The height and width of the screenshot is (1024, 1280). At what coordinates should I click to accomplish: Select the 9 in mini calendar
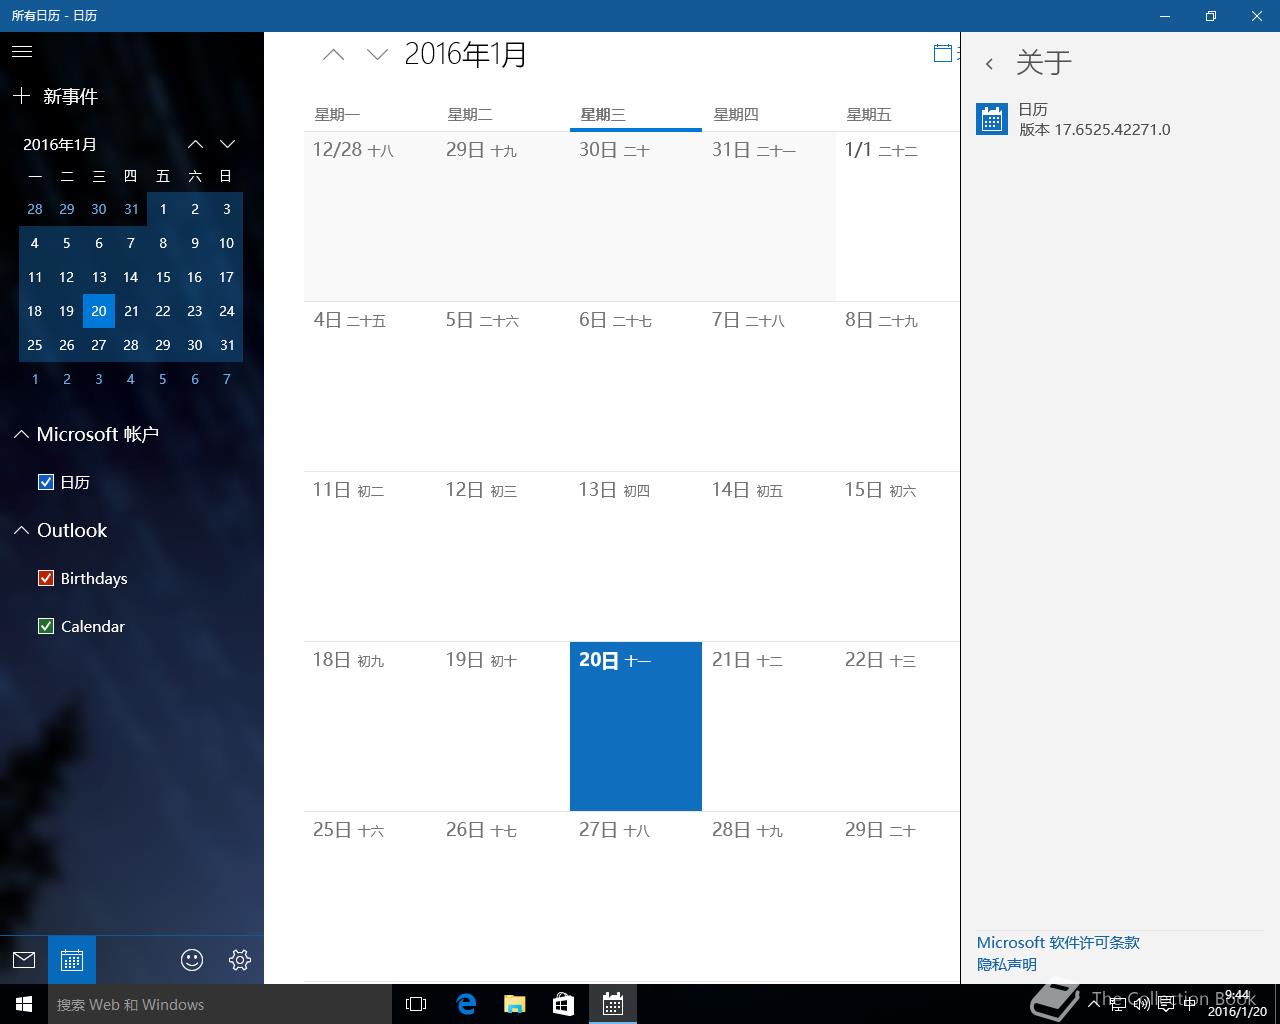point(195,243)
